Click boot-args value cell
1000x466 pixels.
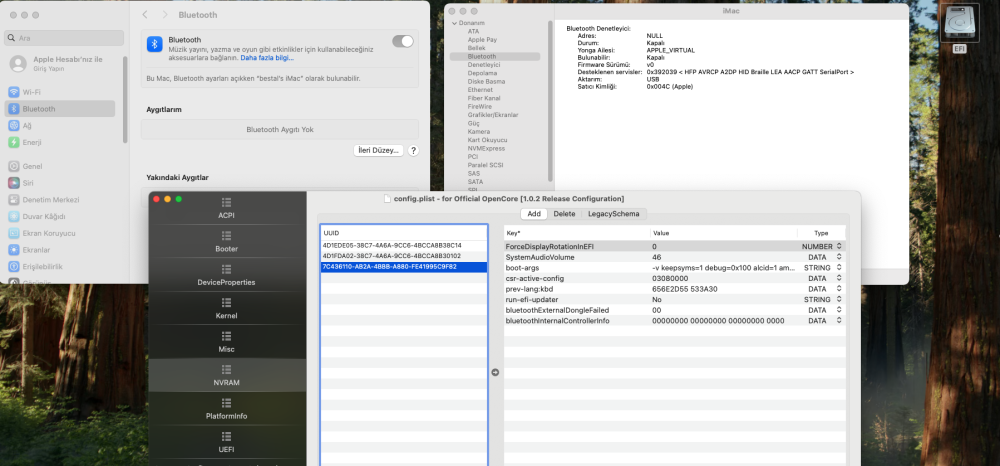(x=723, y=268)
